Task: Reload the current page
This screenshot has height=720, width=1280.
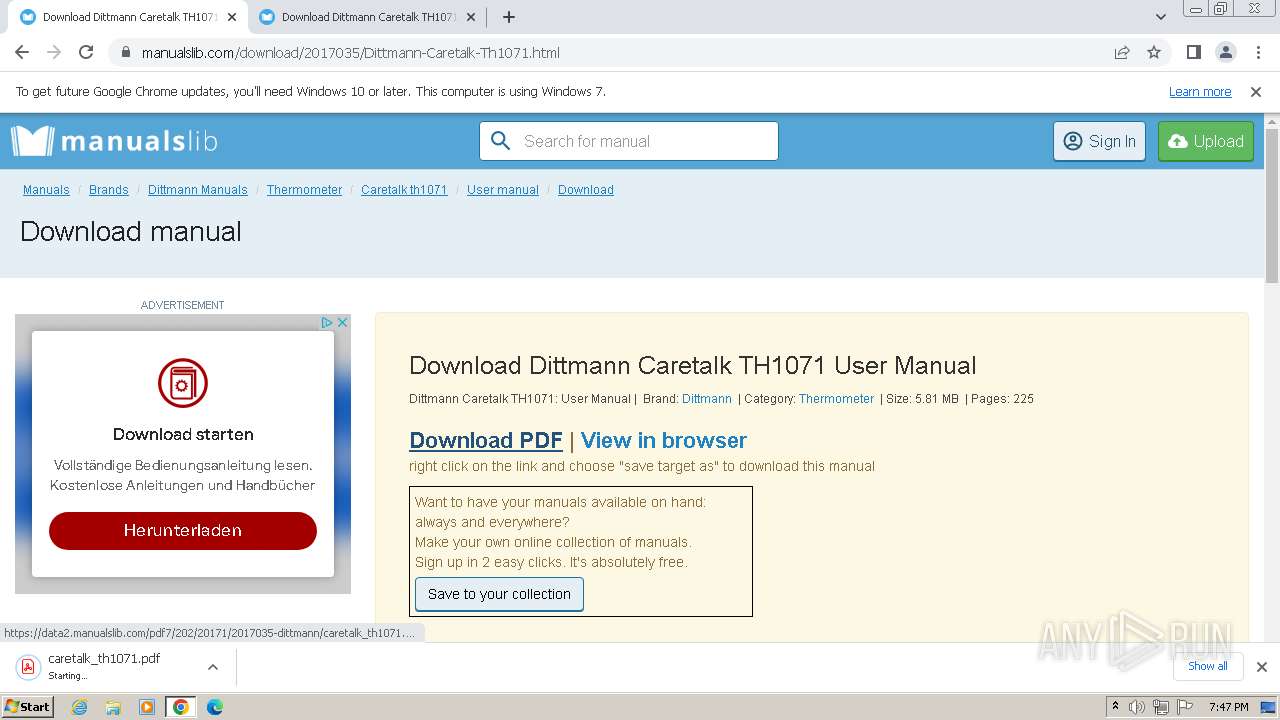Action: (86, 52)
